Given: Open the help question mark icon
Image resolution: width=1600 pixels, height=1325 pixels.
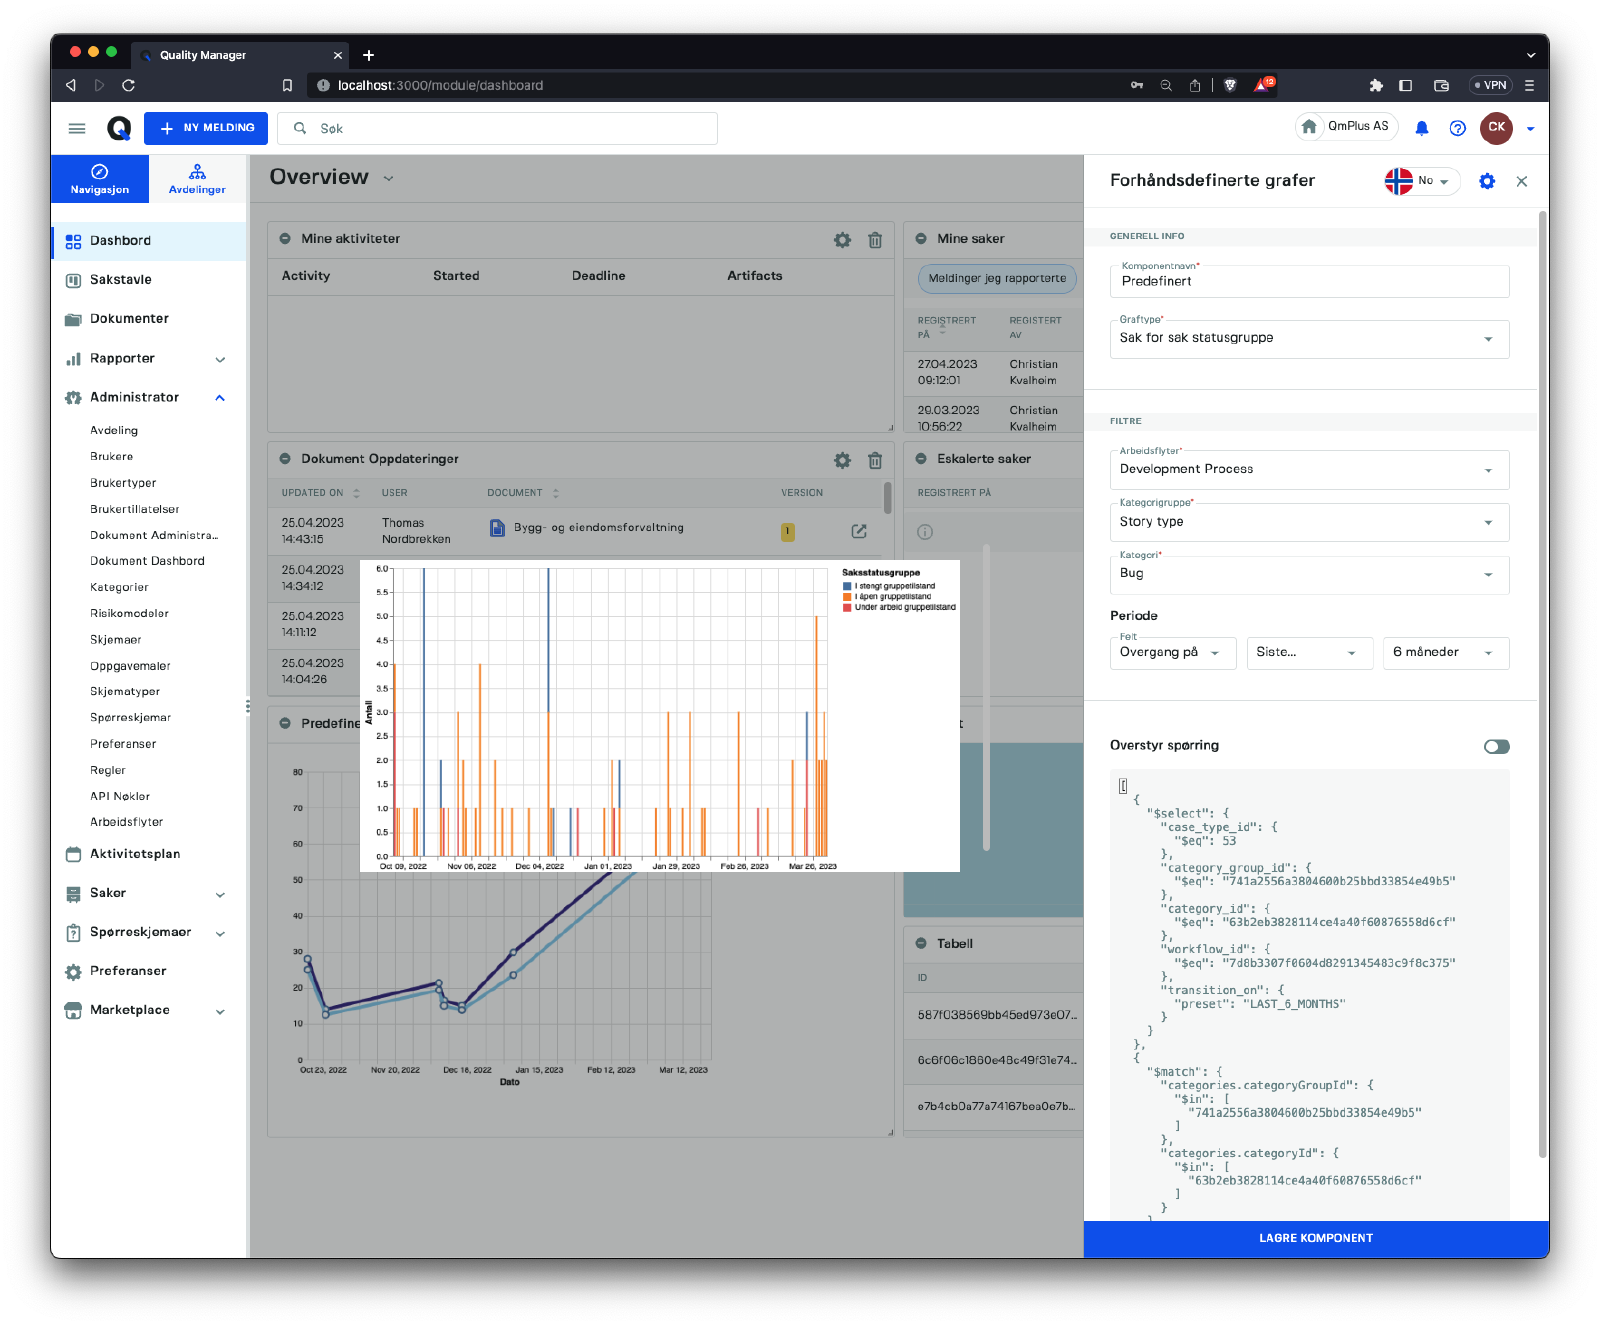Looking at the screenshot, I should [x=1457, y=128].
